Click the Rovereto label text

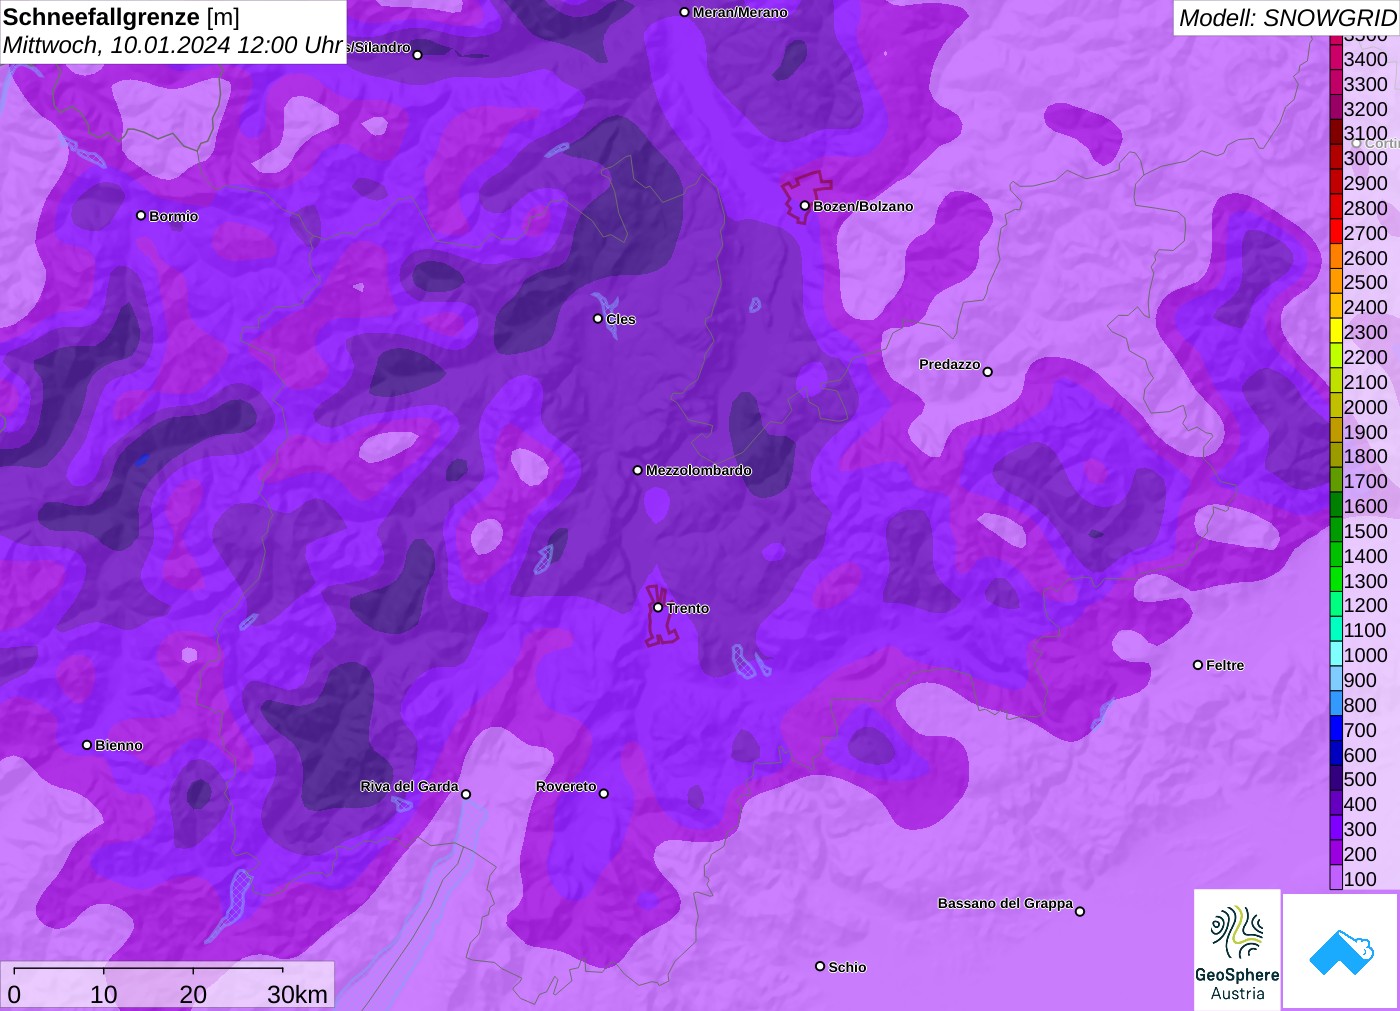pyautogui.click(x=566, y=786)
